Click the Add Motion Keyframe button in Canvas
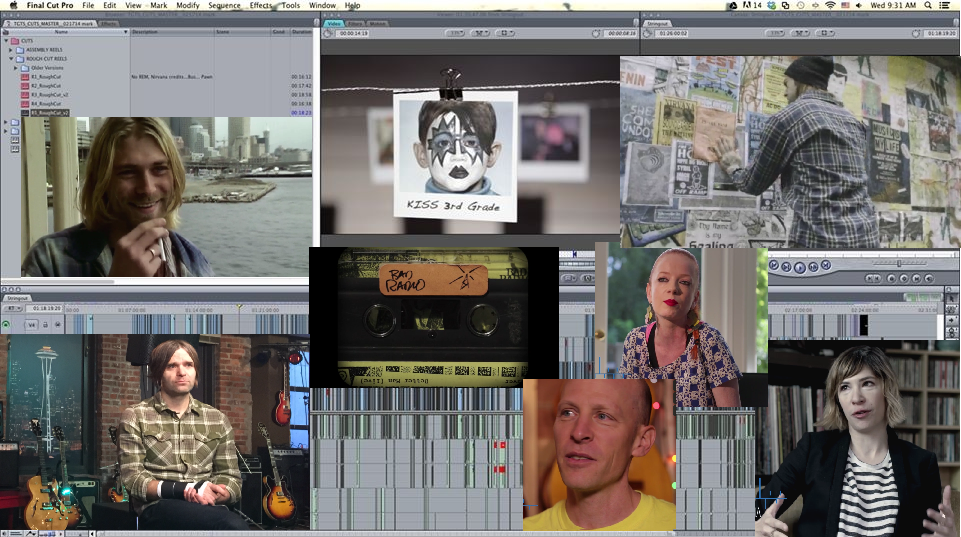The image size is (961, 537). coord(903,278)
